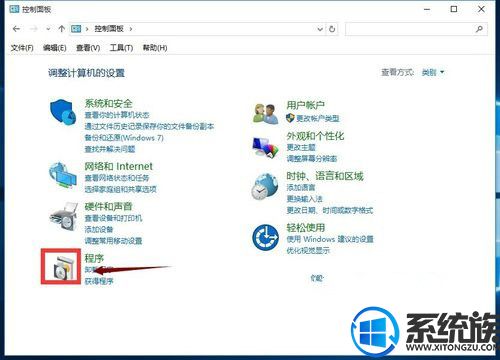The height and width of the screenshot is (360, 500).
Task: Go up one level with up arrow
Action: pos(61,29)
